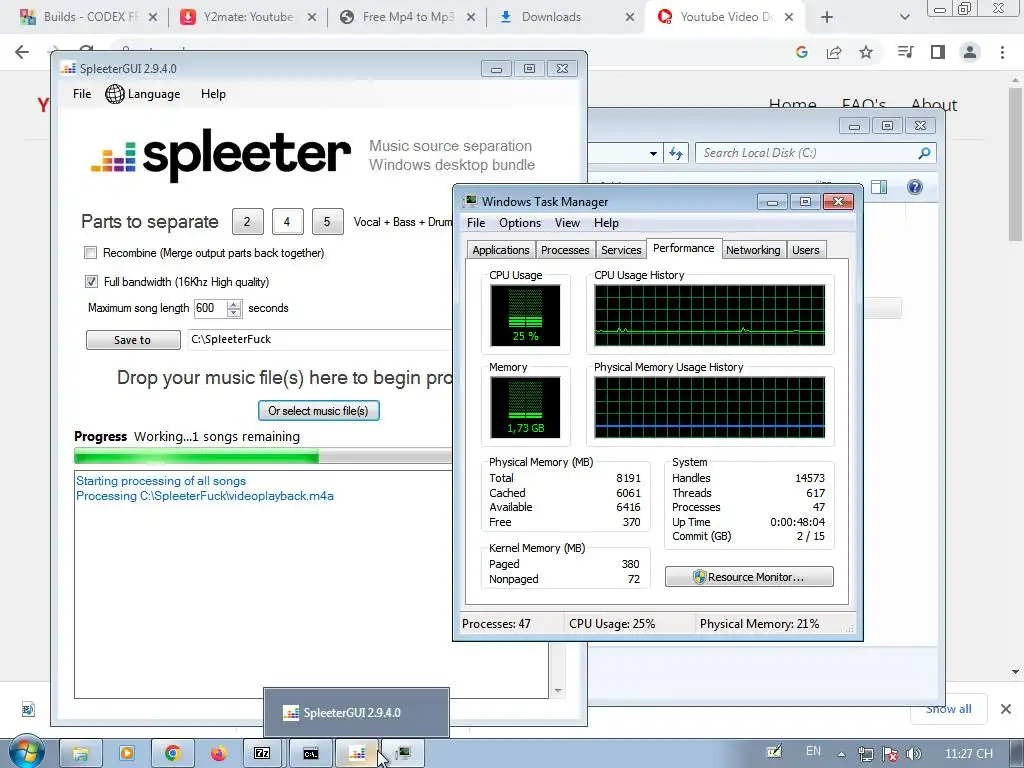Viewport: 1024px width, 768px height.
Task: Open the Help menu in Task Manager
Action: click(606, 223)
